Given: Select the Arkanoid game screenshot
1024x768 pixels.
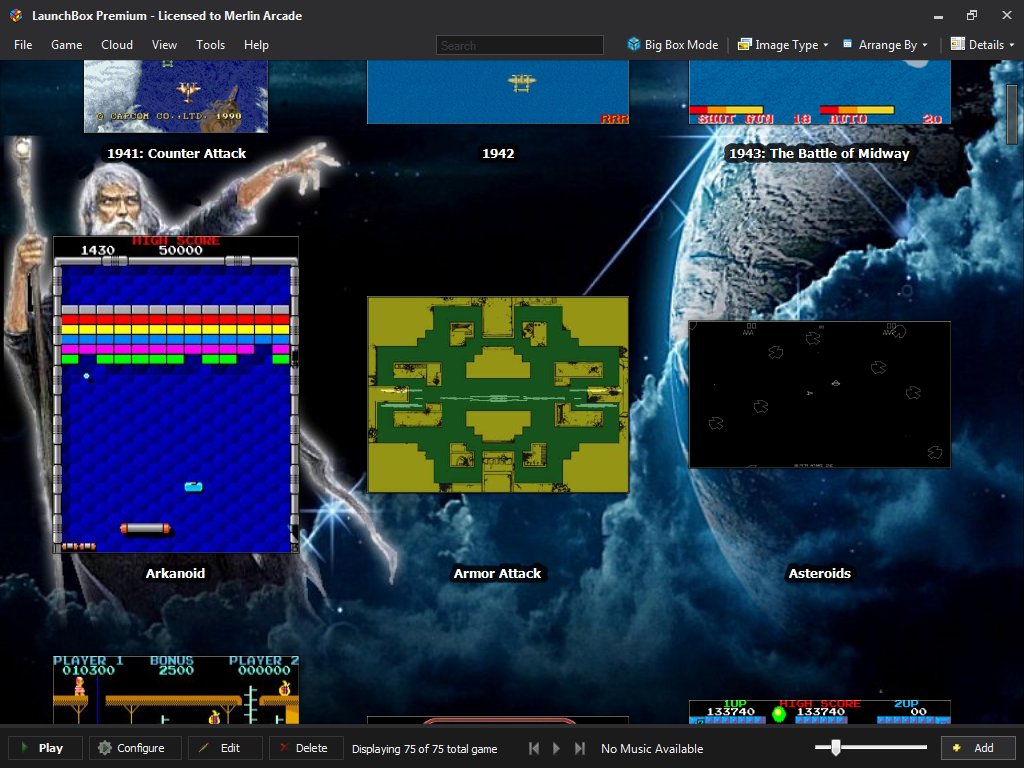Looking at the screenshot, I should [176, 394].
